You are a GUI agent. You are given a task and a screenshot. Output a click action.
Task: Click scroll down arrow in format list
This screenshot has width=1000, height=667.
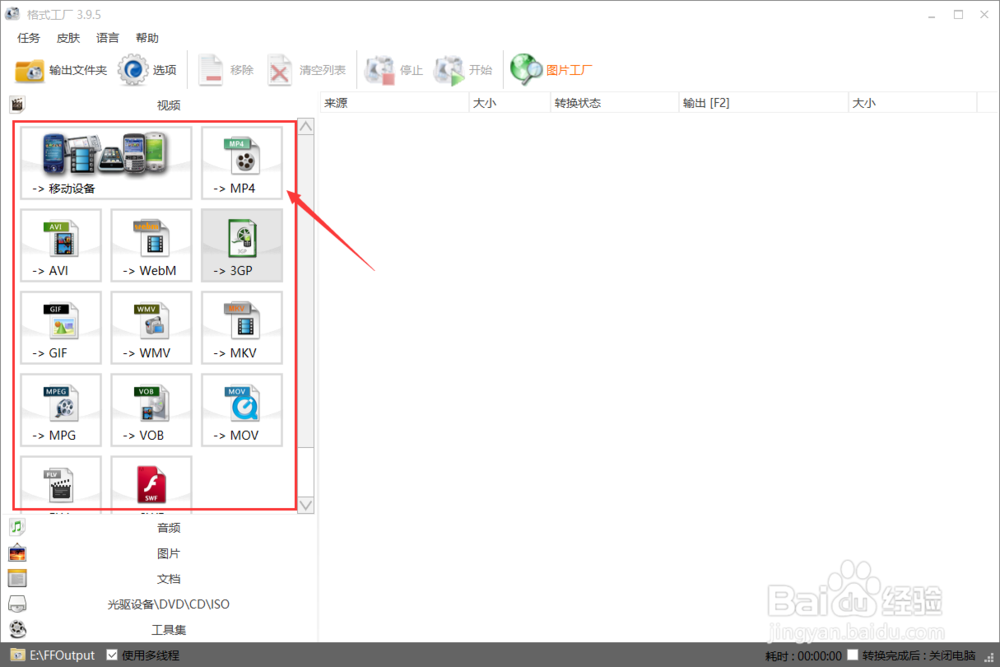pyautogui.click(x=306, y=505)
